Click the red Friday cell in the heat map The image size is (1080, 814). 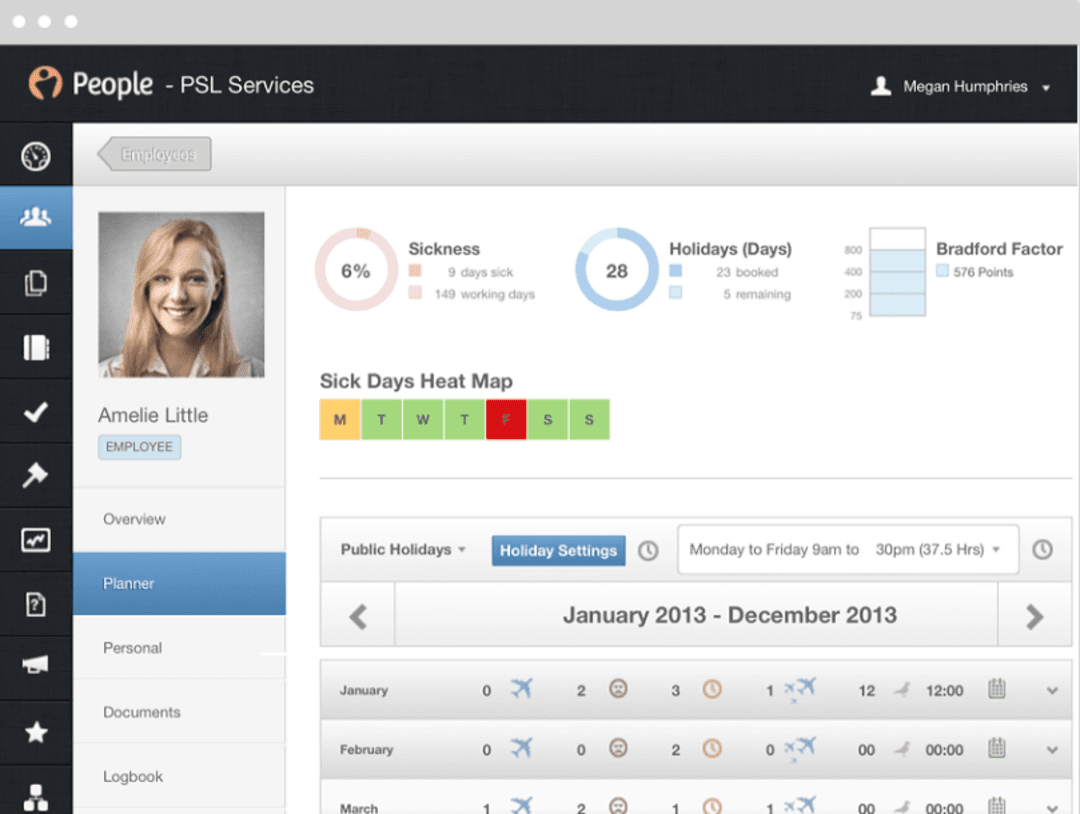coord(506,419)
